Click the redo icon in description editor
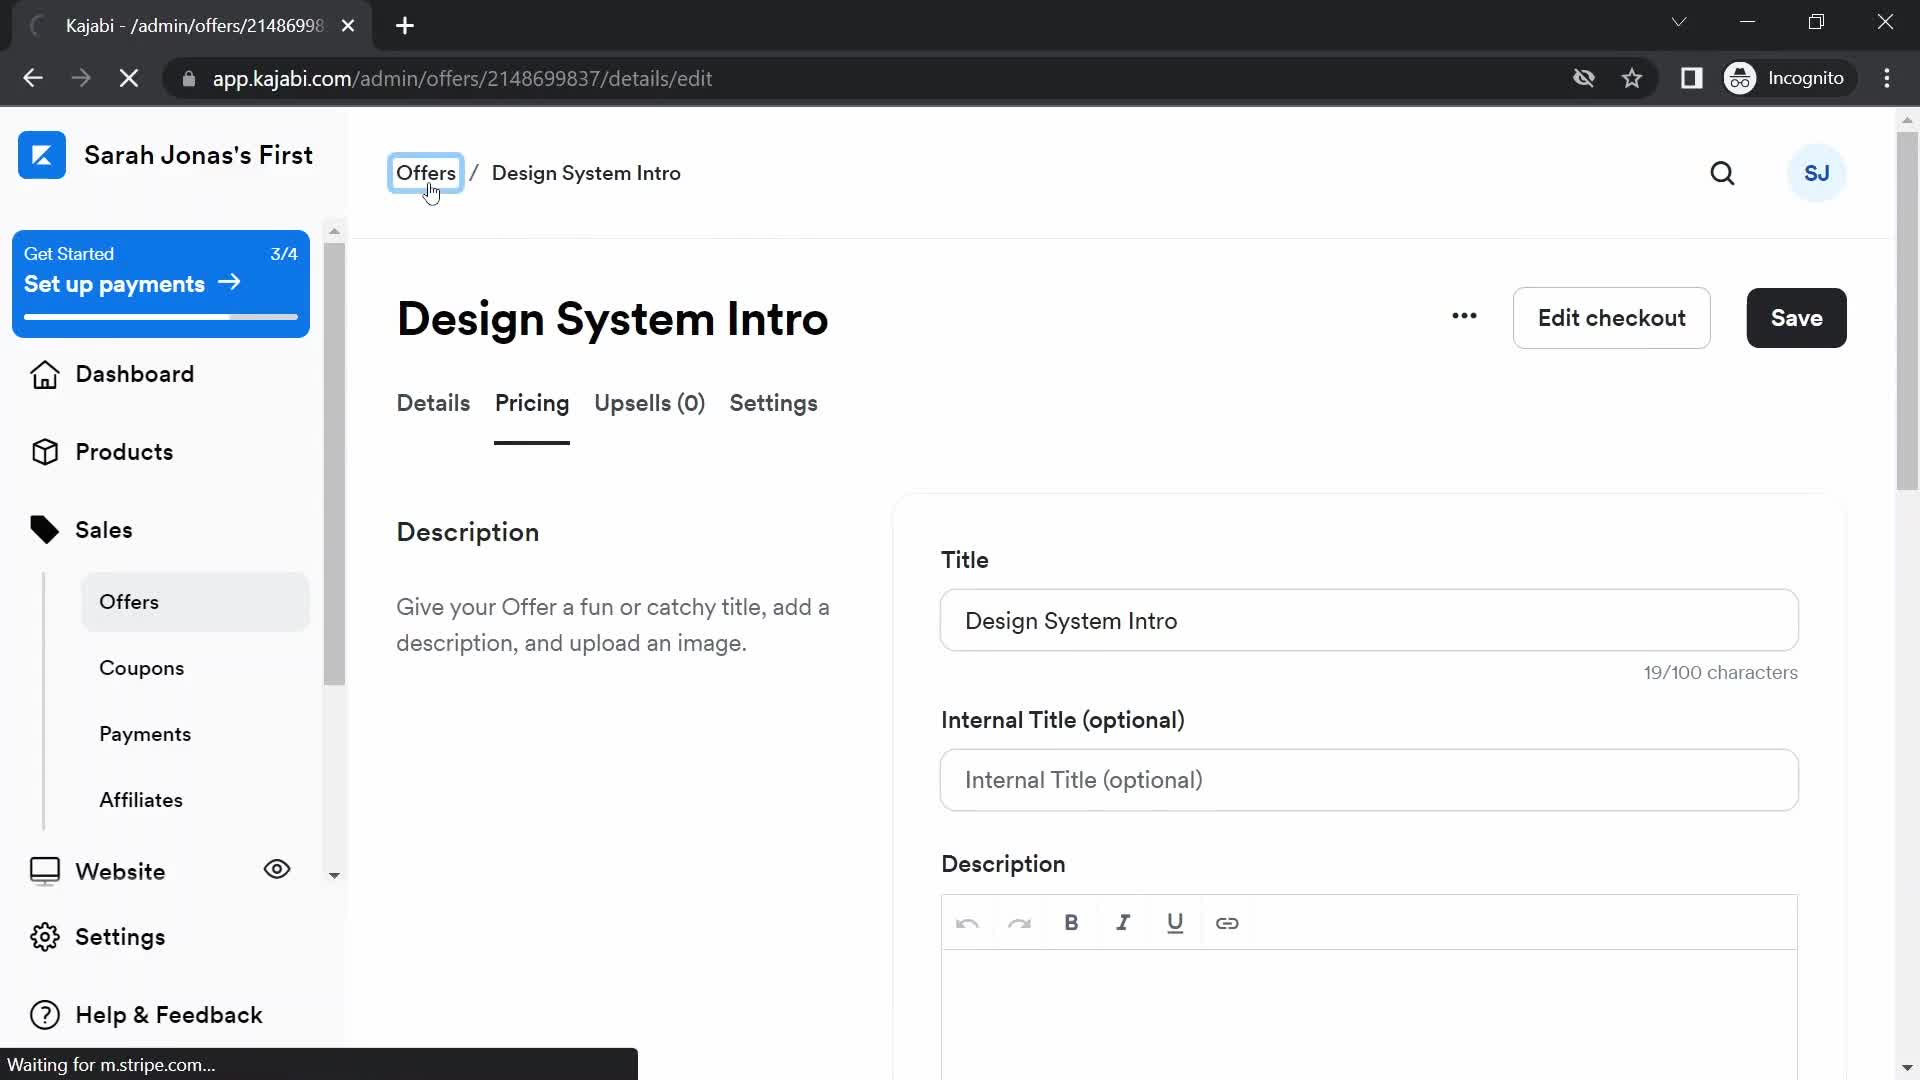Viewport: 1920px width, 1080px height. point(1019,923)
